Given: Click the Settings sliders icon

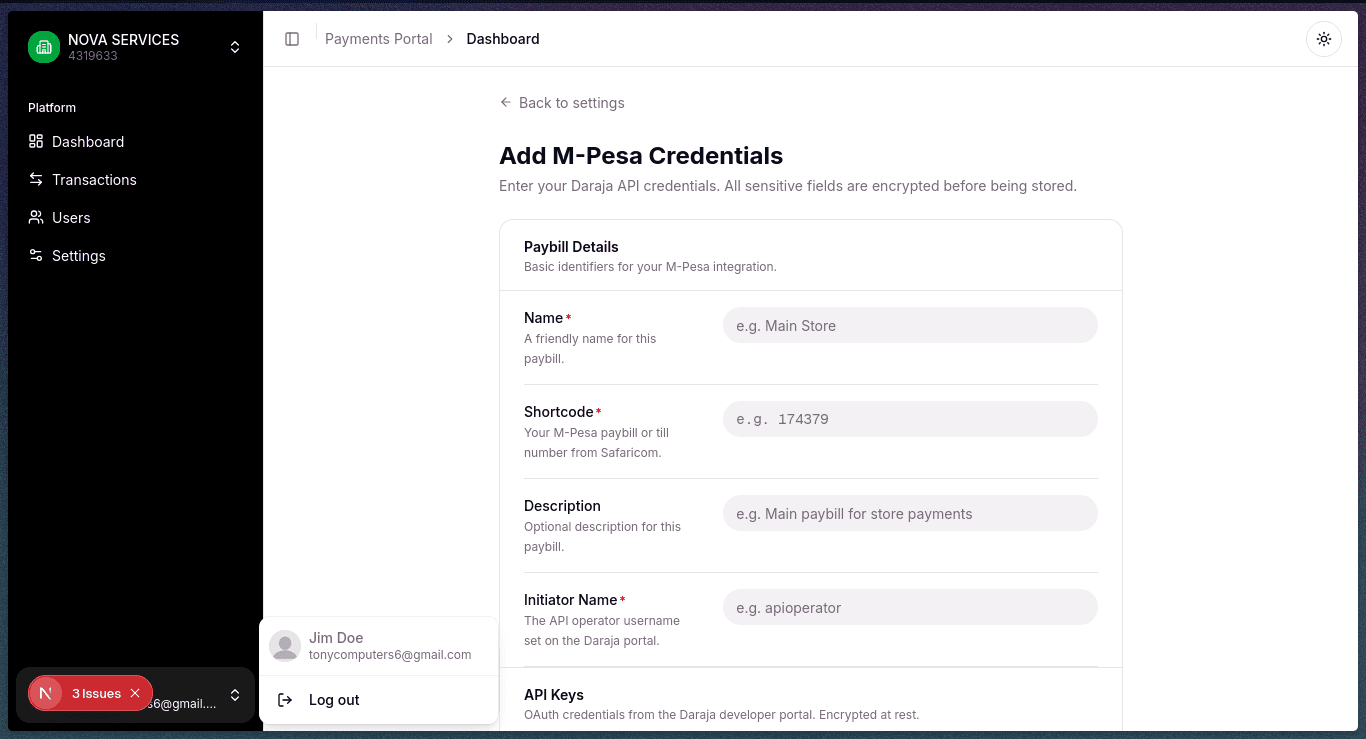Looking at the screenshot, I should point(36,255).
